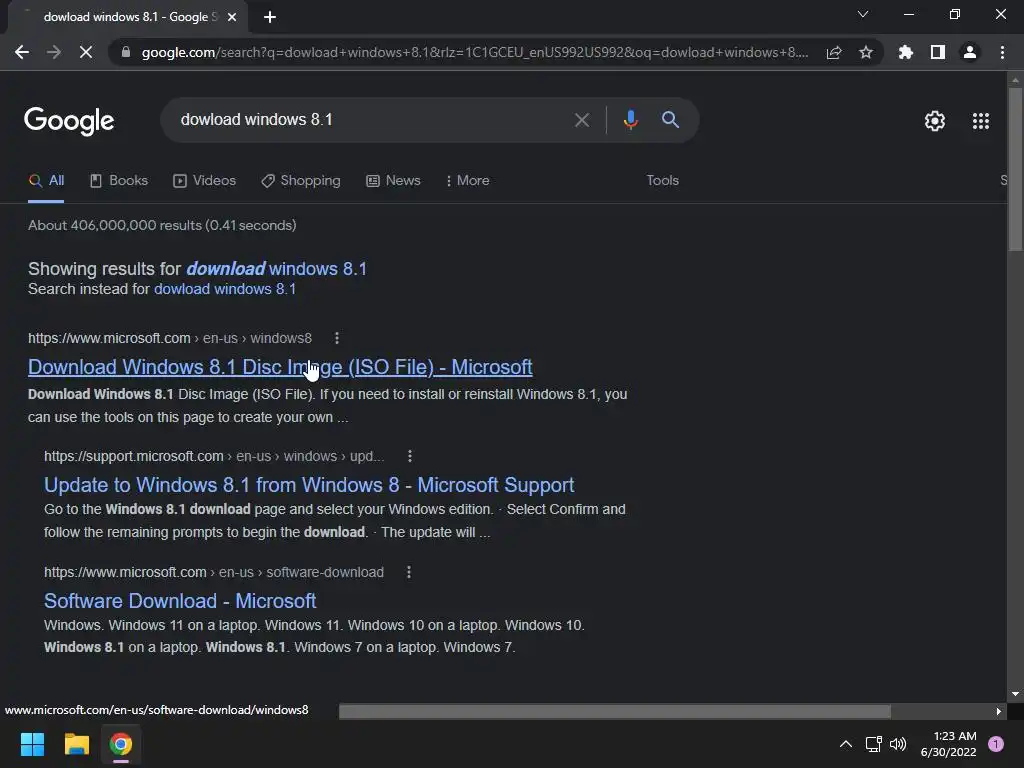
Task: Click corrected 'download windows 8.1' link
Action: tap(276, 269)
